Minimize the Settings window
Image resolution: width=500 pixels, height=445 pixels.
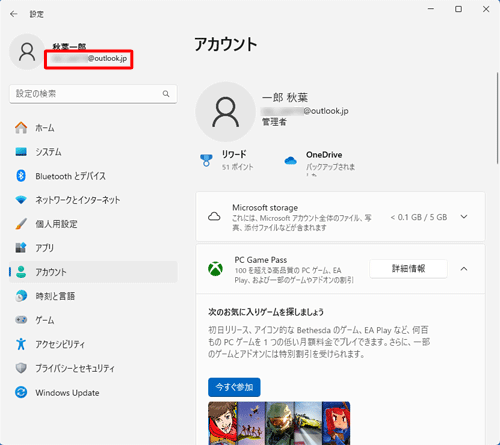click(x=431, y=9)
